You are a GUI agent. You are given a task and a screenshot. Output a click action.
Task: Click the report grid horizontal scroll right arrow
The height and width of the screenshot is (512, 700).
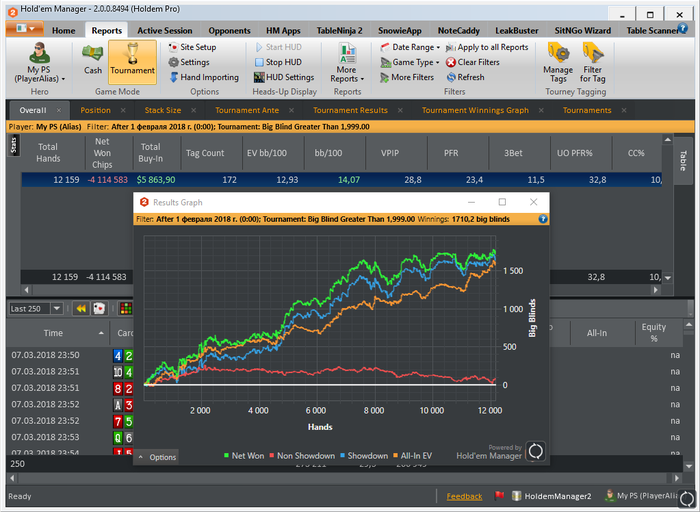656,290
